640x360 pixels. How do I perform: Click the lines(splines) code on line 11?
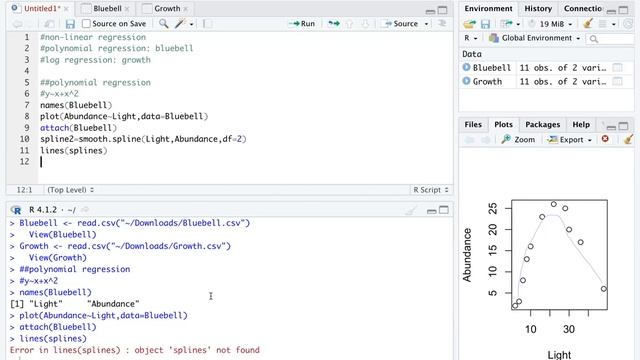point(73,151)
